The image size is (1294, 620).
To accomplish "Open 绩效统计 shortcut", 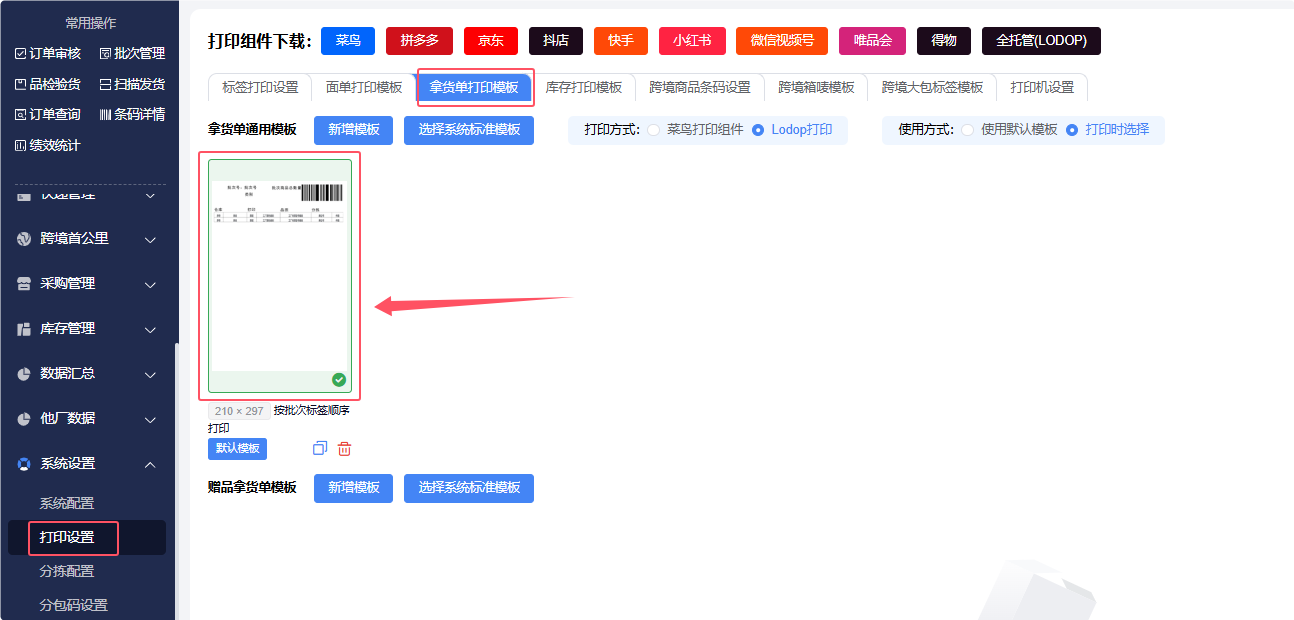I will pos(48,145).
